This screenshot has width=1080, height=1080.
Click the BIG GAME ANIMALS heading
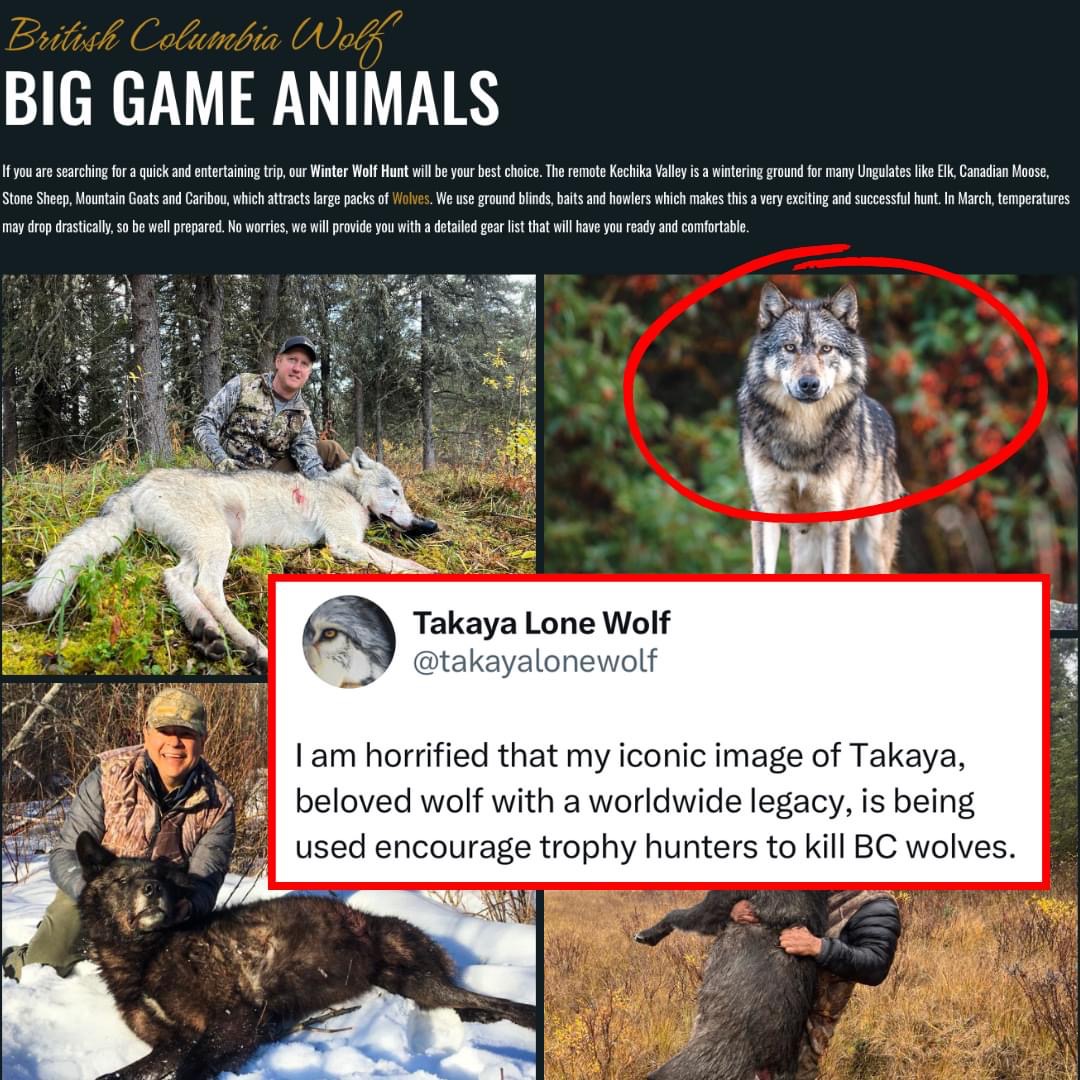coord(251,98)
